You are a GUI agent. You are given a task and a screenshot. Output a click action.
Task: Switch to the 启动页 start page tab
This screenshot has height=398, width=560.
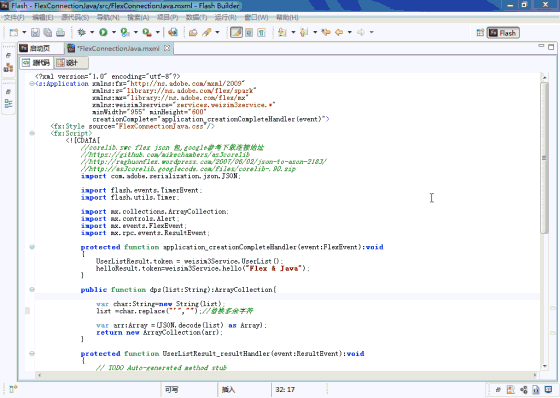(40, 48)
